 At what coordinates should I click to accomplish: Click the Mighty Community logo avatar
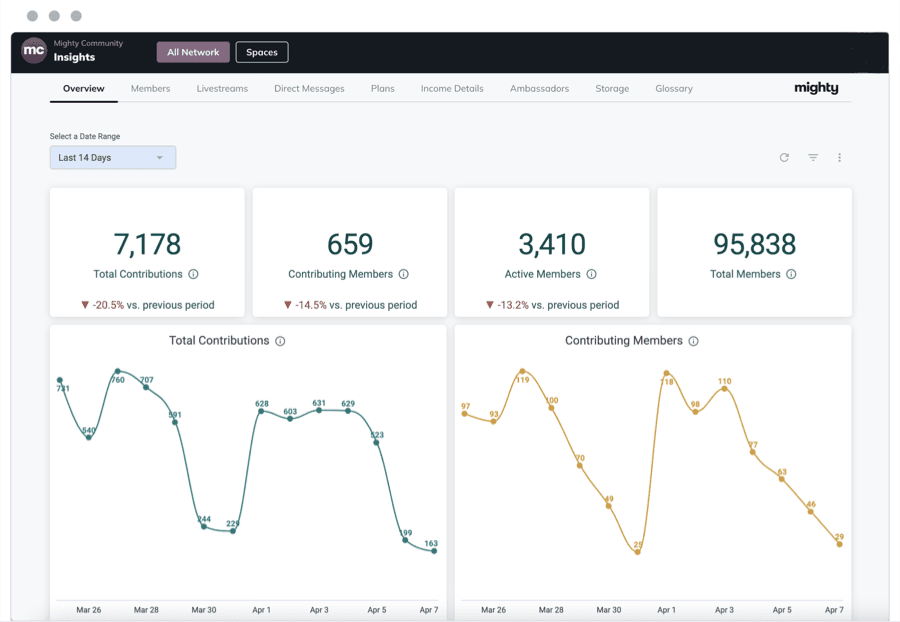[x=34, y=51]
